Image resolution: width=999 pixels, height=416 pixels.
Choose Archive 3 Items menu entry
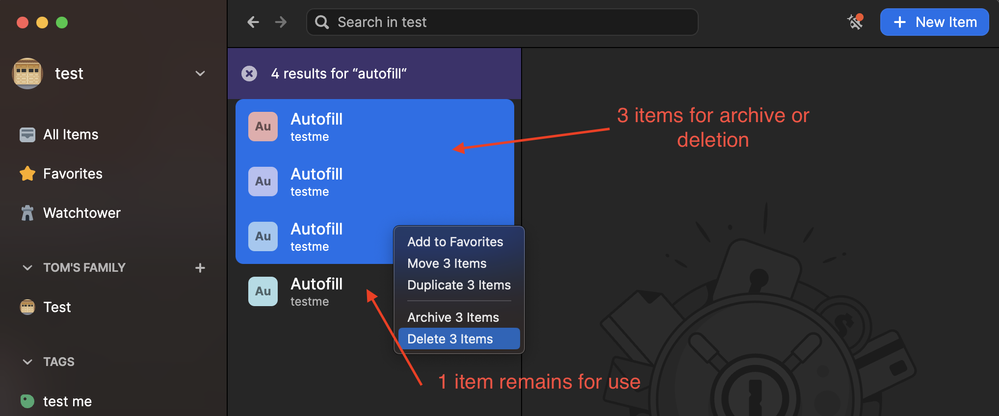pos(453,317)
